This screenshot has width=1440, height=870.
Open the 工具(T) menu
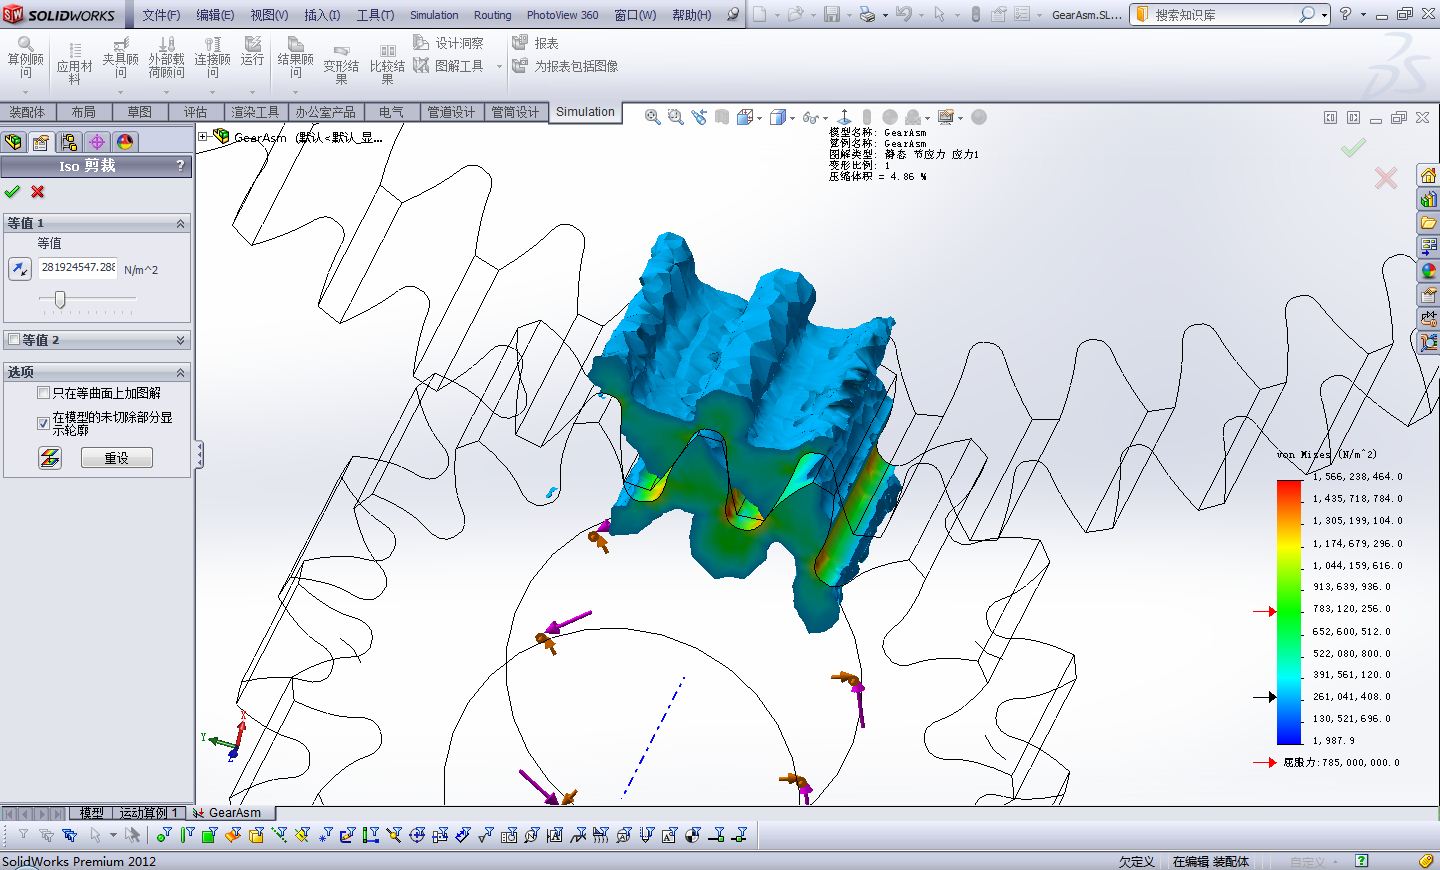[375, 15]
